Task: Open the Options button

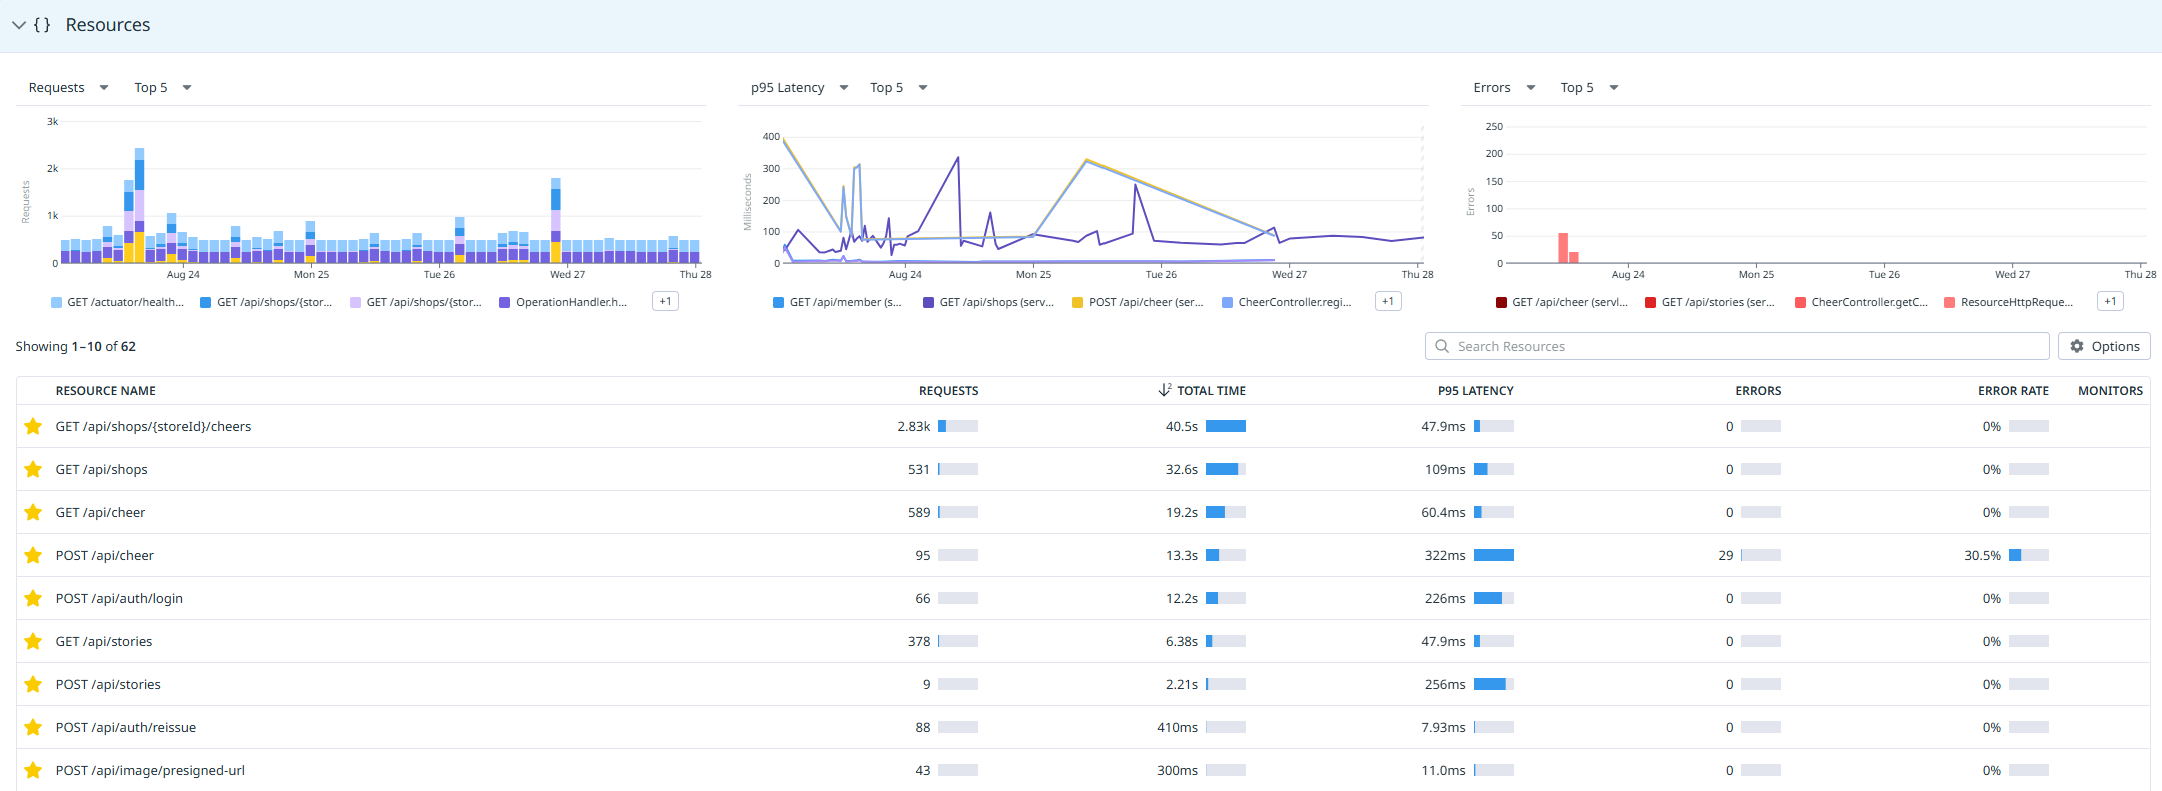Action: (x=2104, y=346)
